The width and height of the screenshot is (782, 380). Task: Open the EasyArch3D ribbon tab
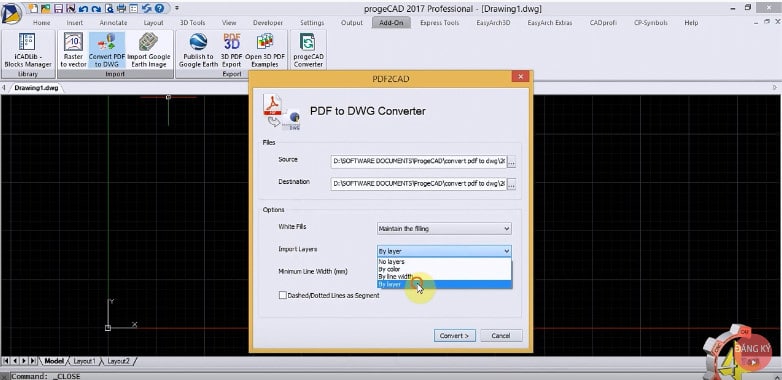pos(493,23)
